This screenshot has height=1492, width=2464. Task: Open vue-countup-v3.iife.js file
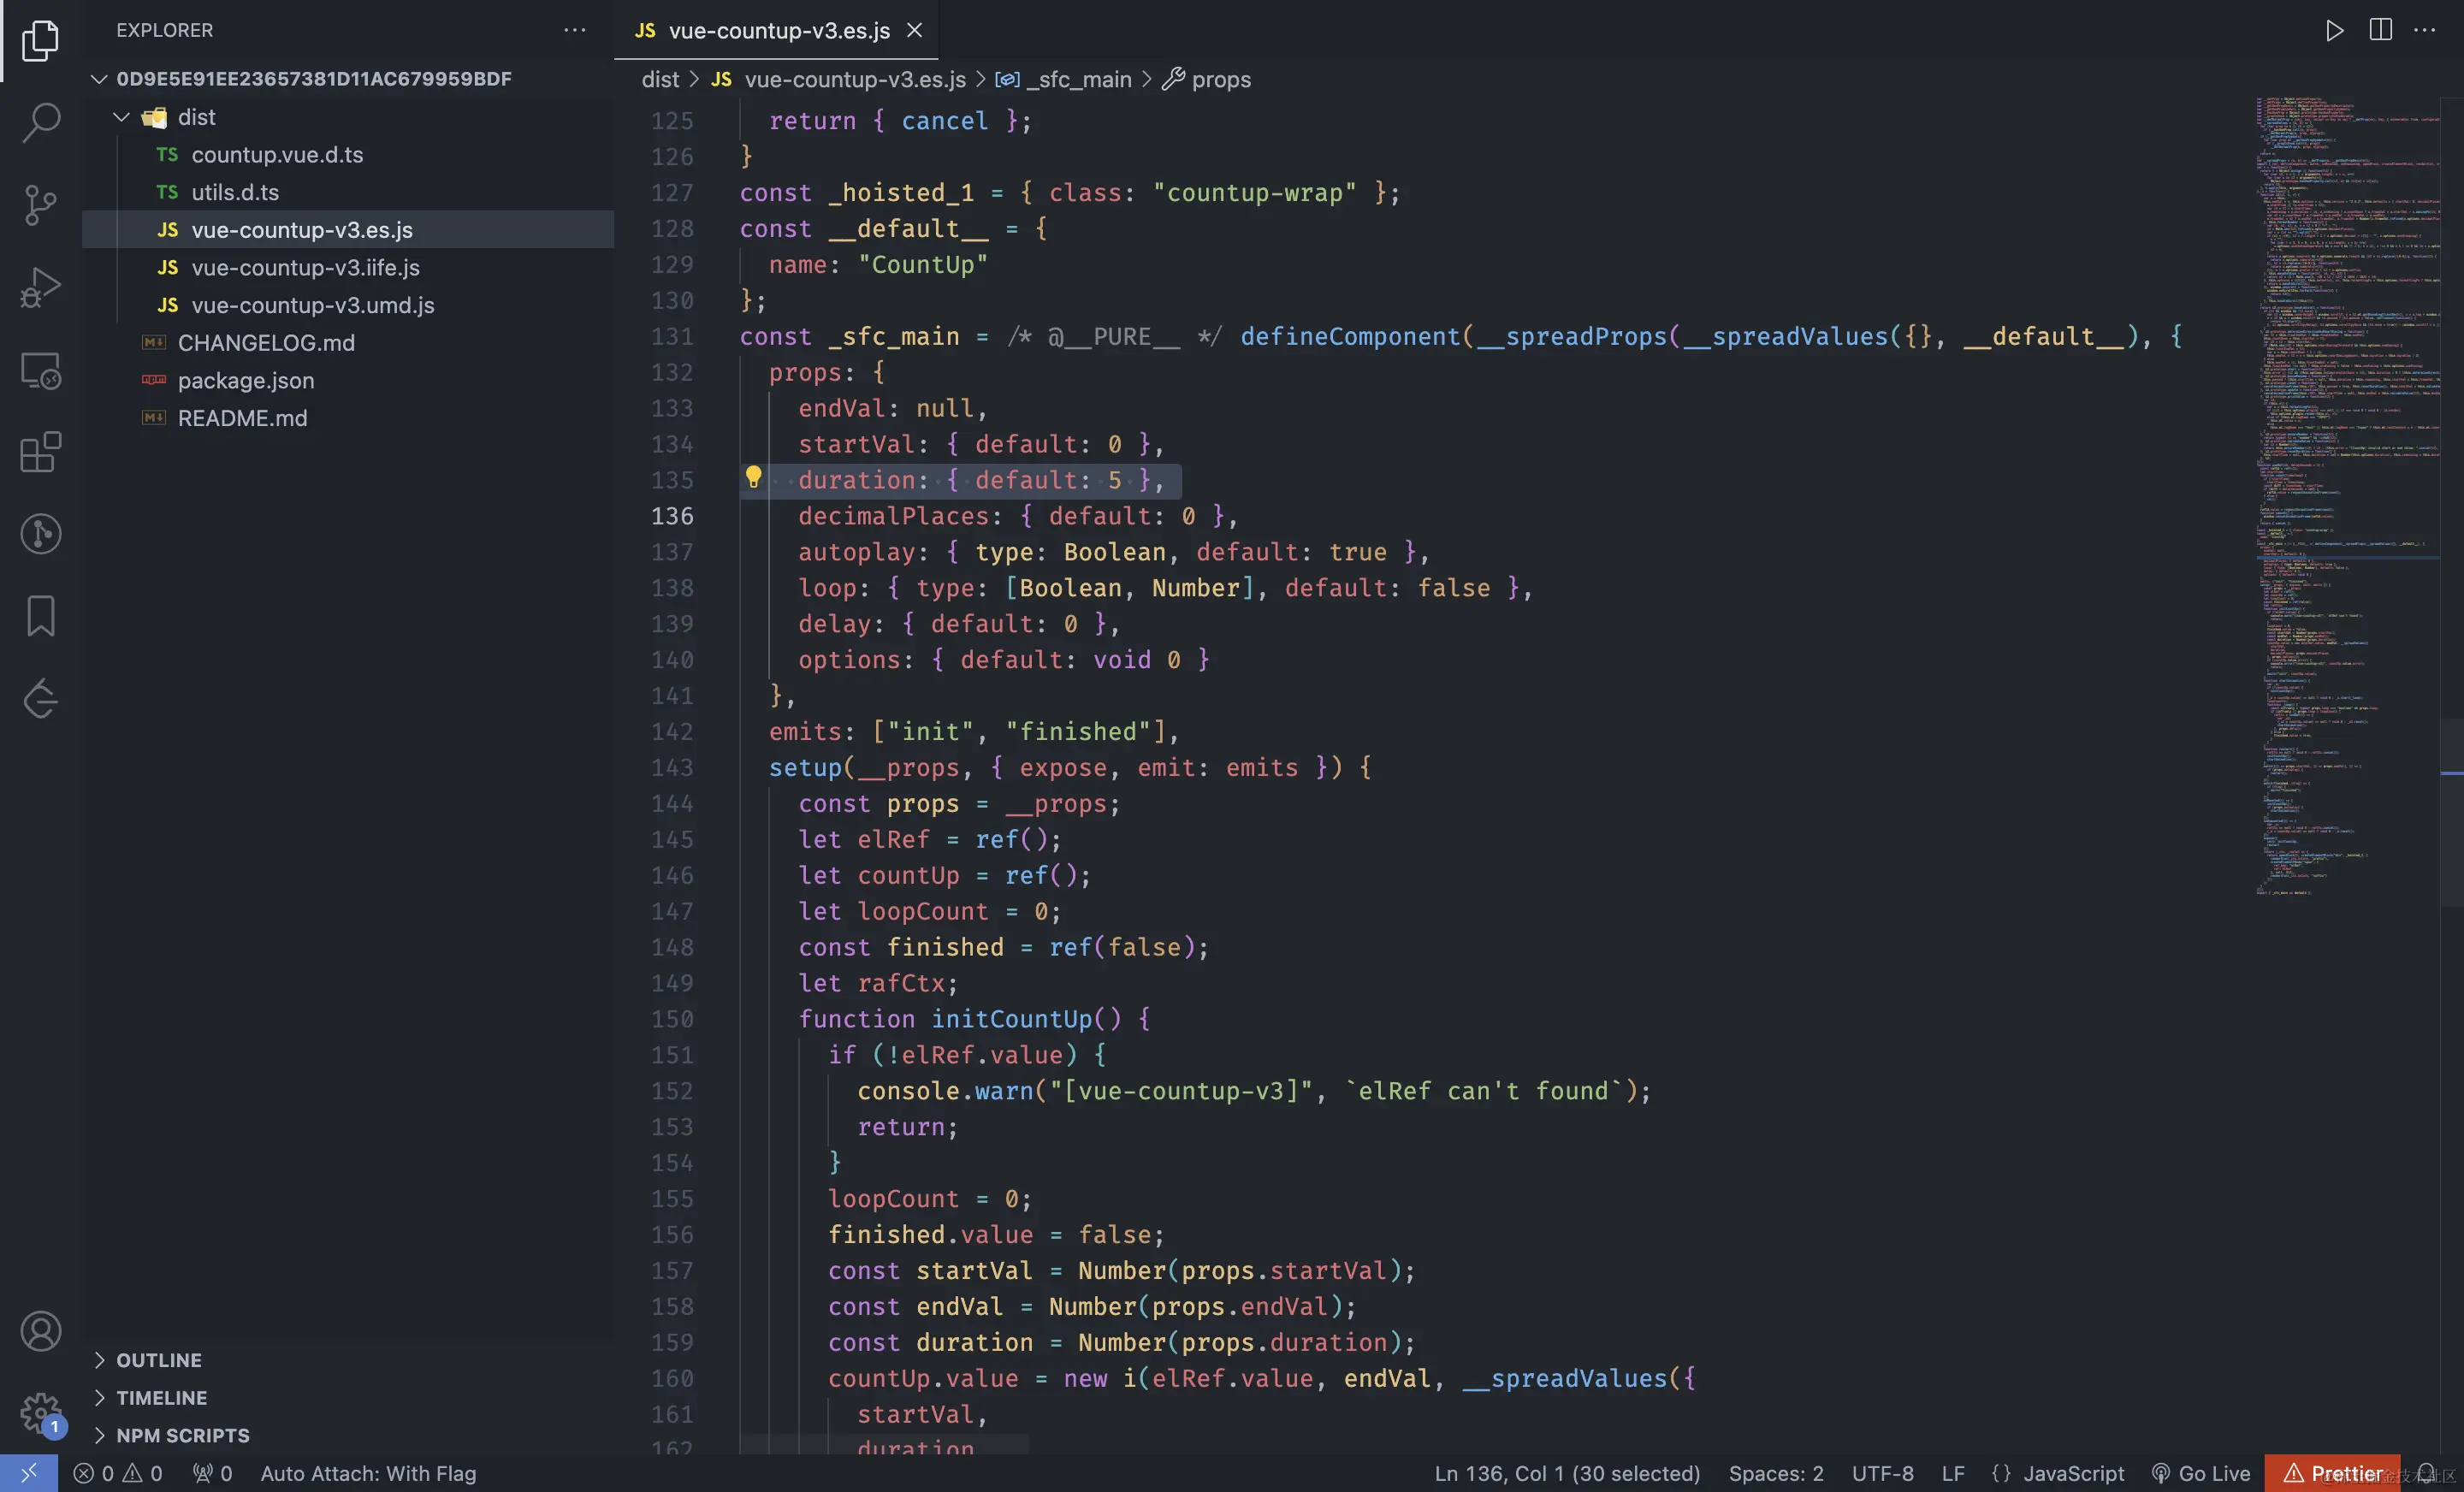point(305,267)
